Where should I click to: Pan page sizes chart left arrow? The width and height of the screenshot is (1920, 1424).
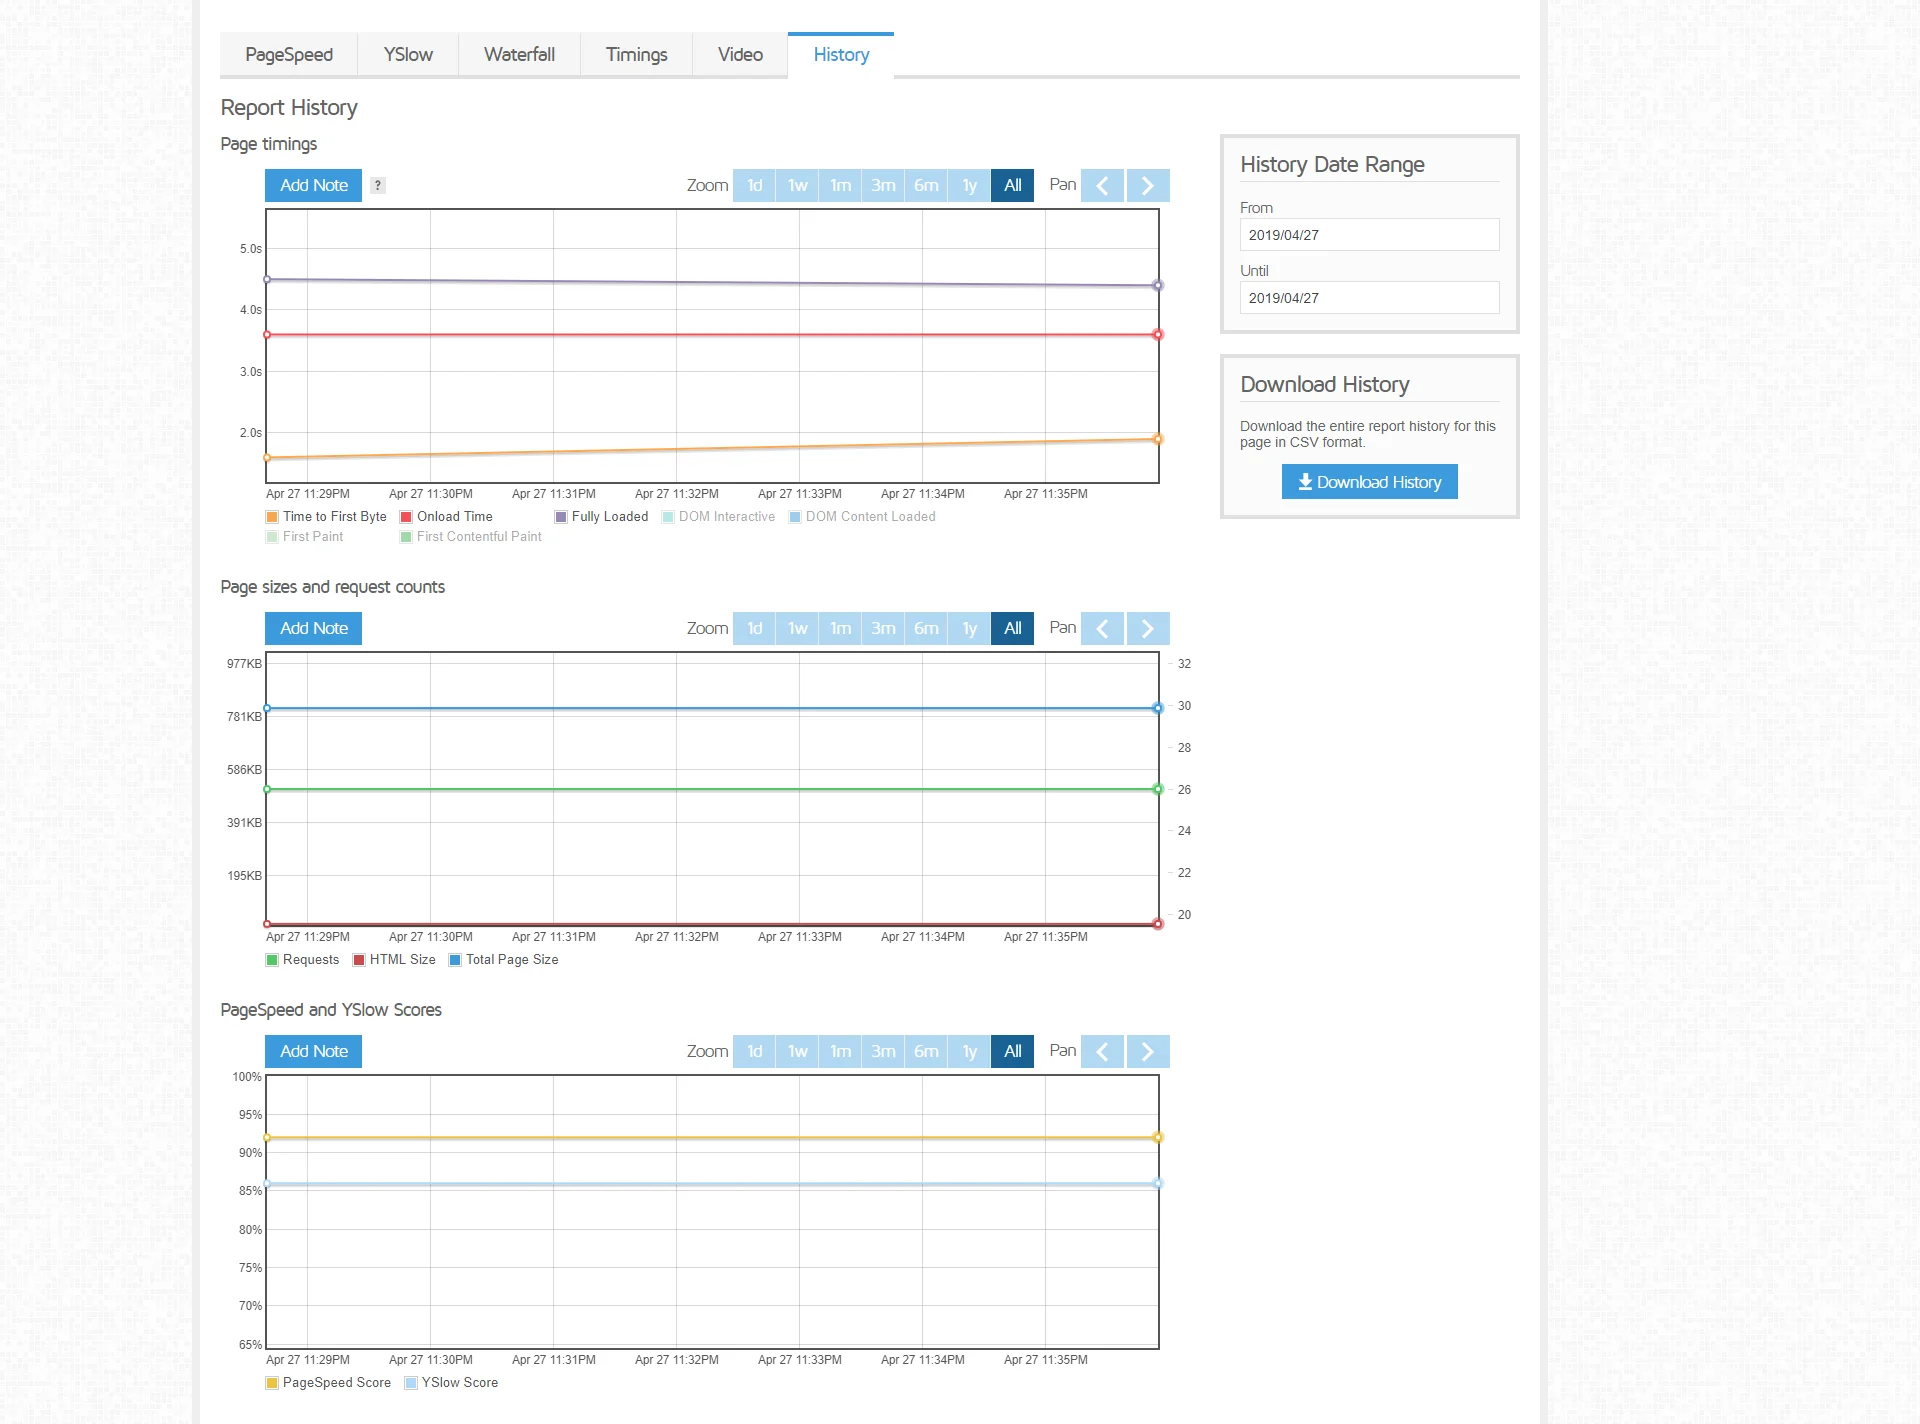click(x=1102, y=628)
